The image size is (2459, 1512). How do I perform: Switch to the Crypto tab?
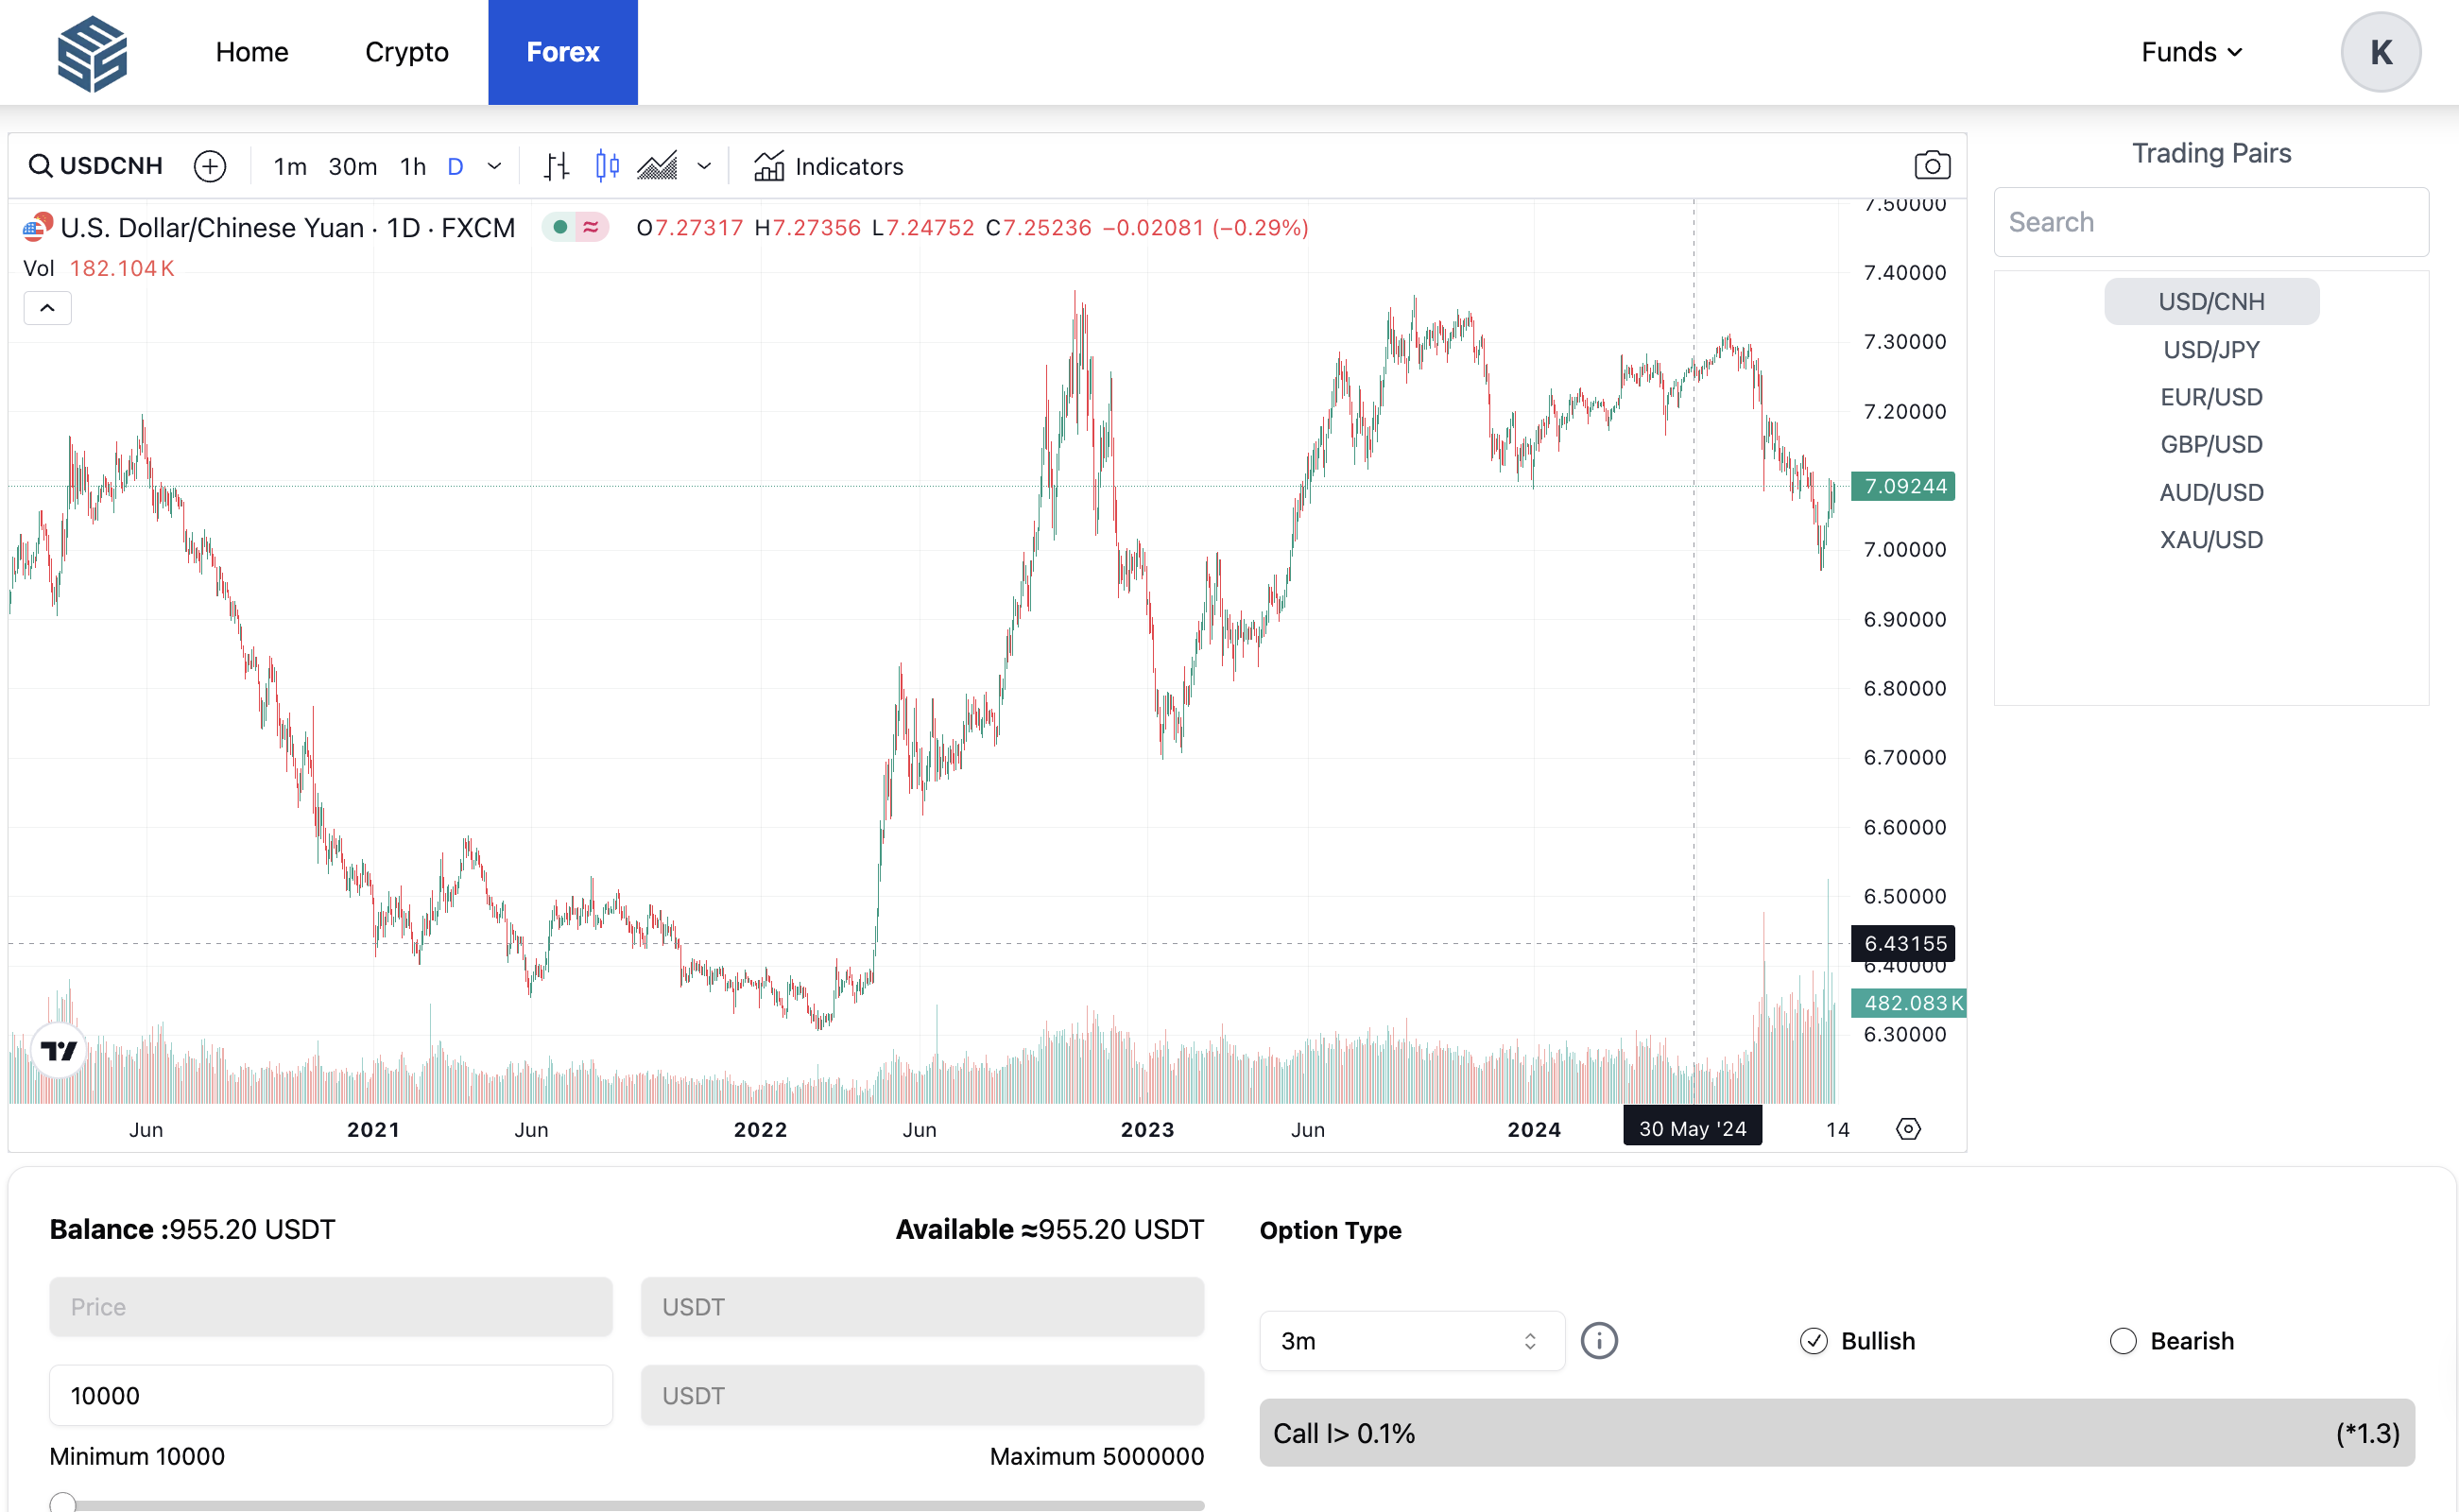[x=406, y=51]
